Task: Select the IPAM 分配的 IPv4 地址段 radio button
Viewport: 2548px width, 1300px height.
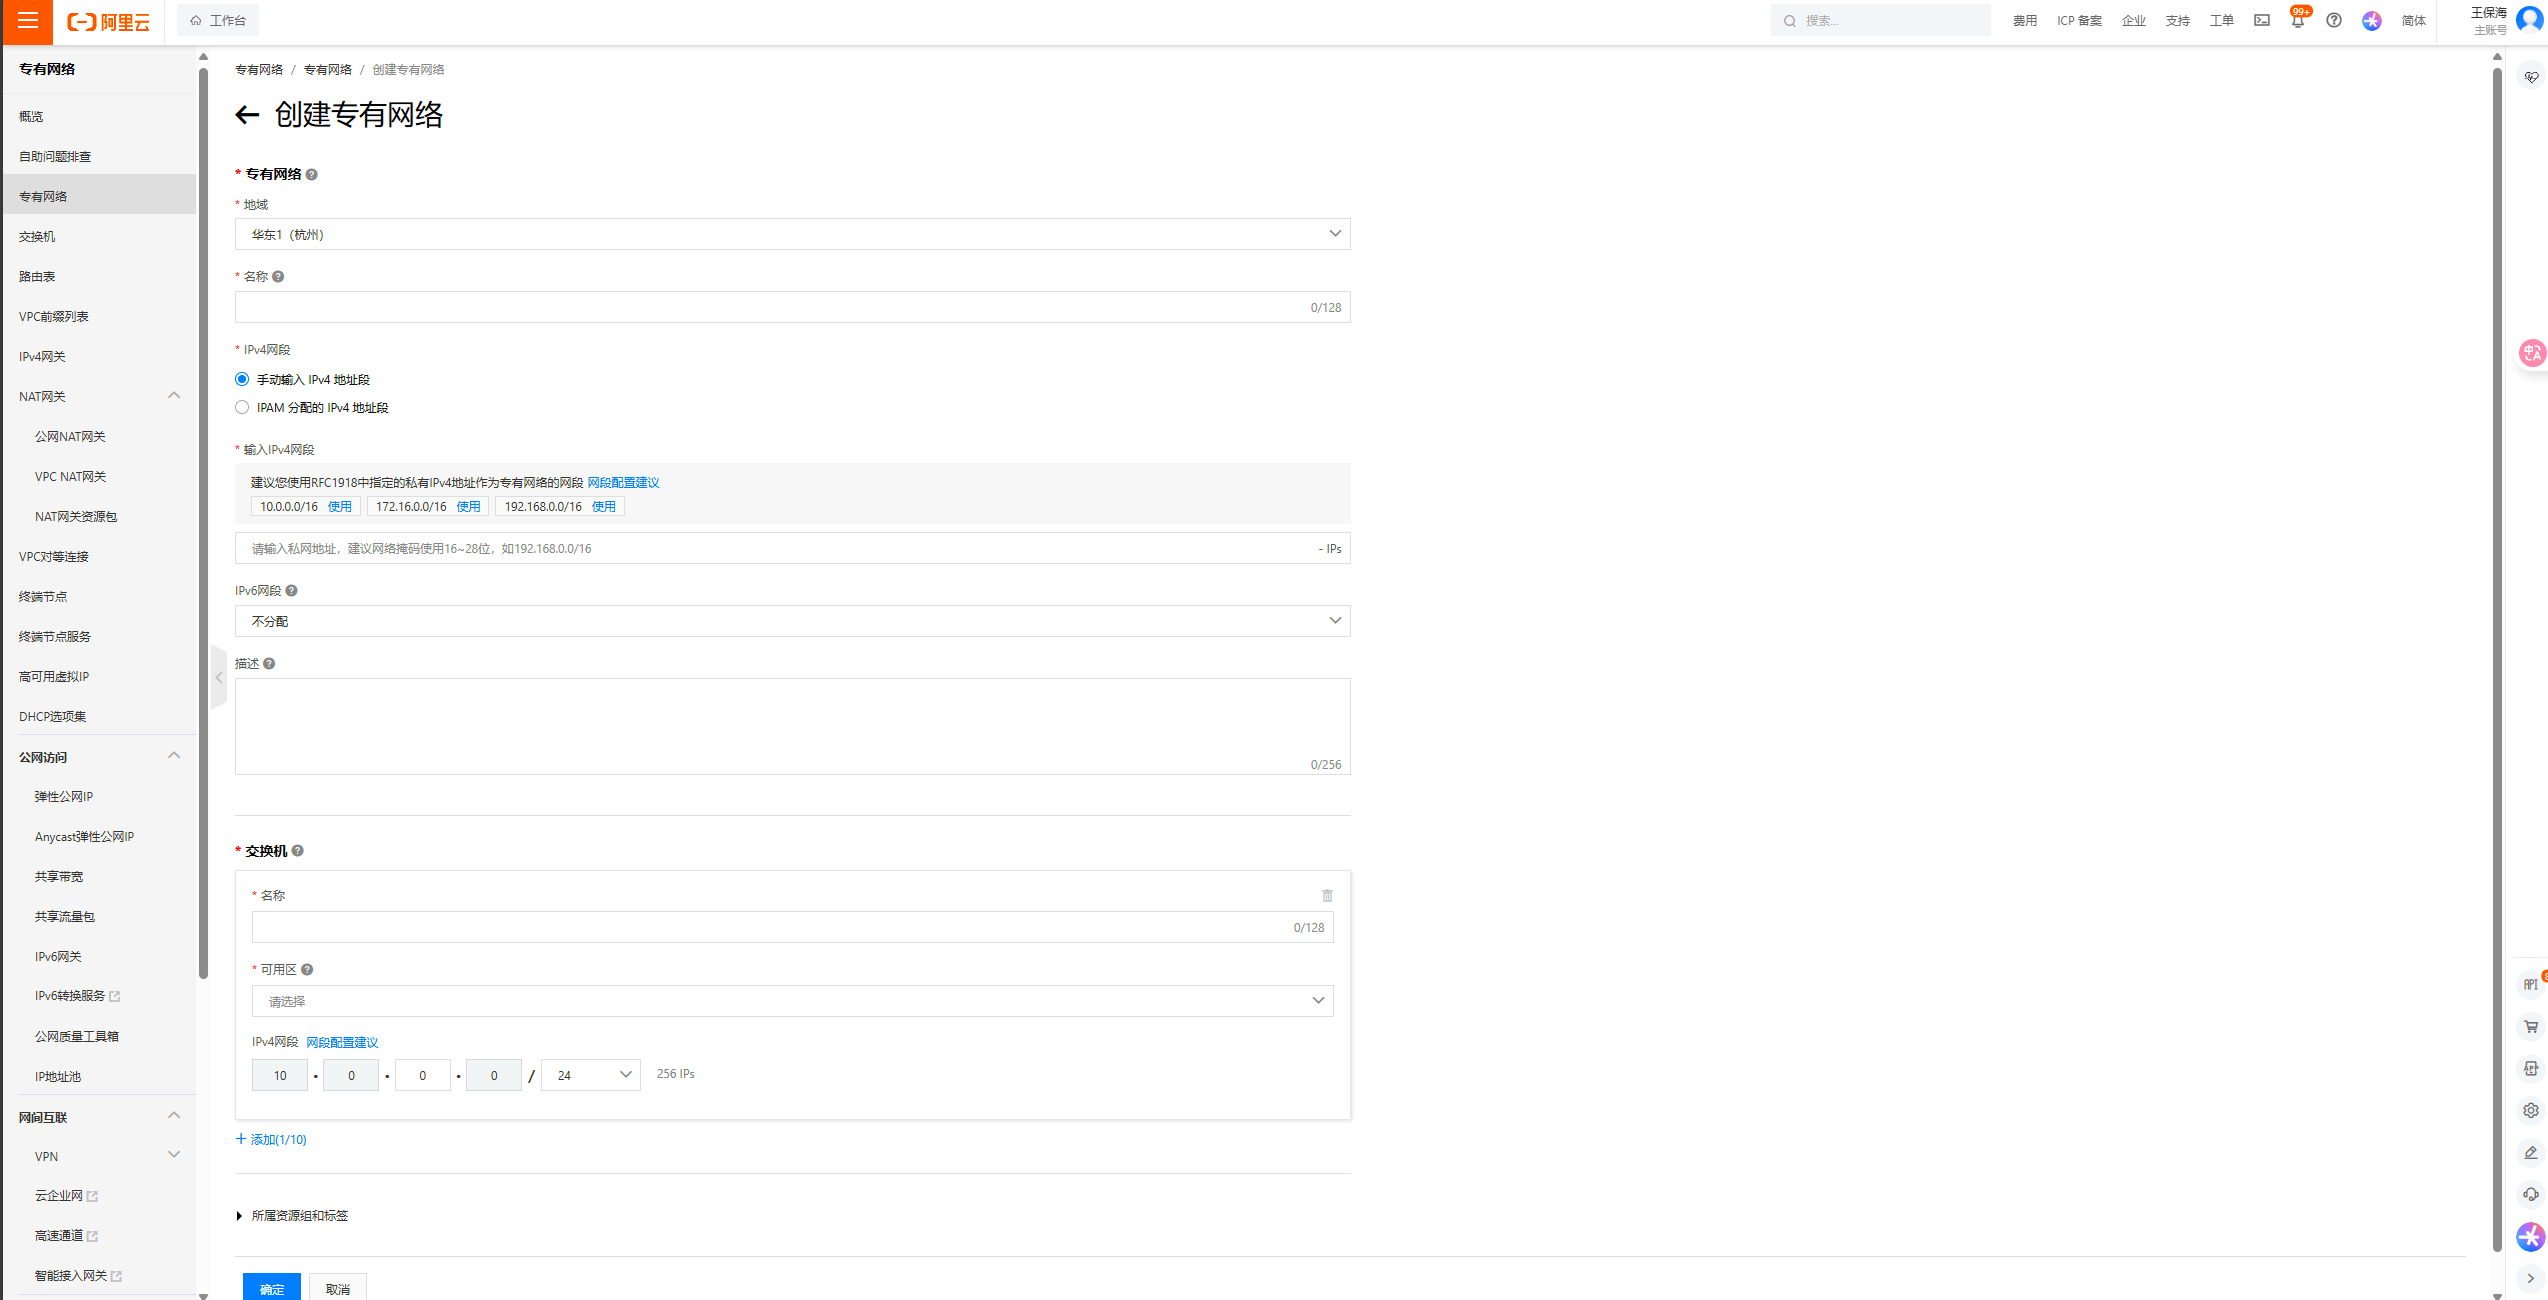Action: tap(242, 407)
